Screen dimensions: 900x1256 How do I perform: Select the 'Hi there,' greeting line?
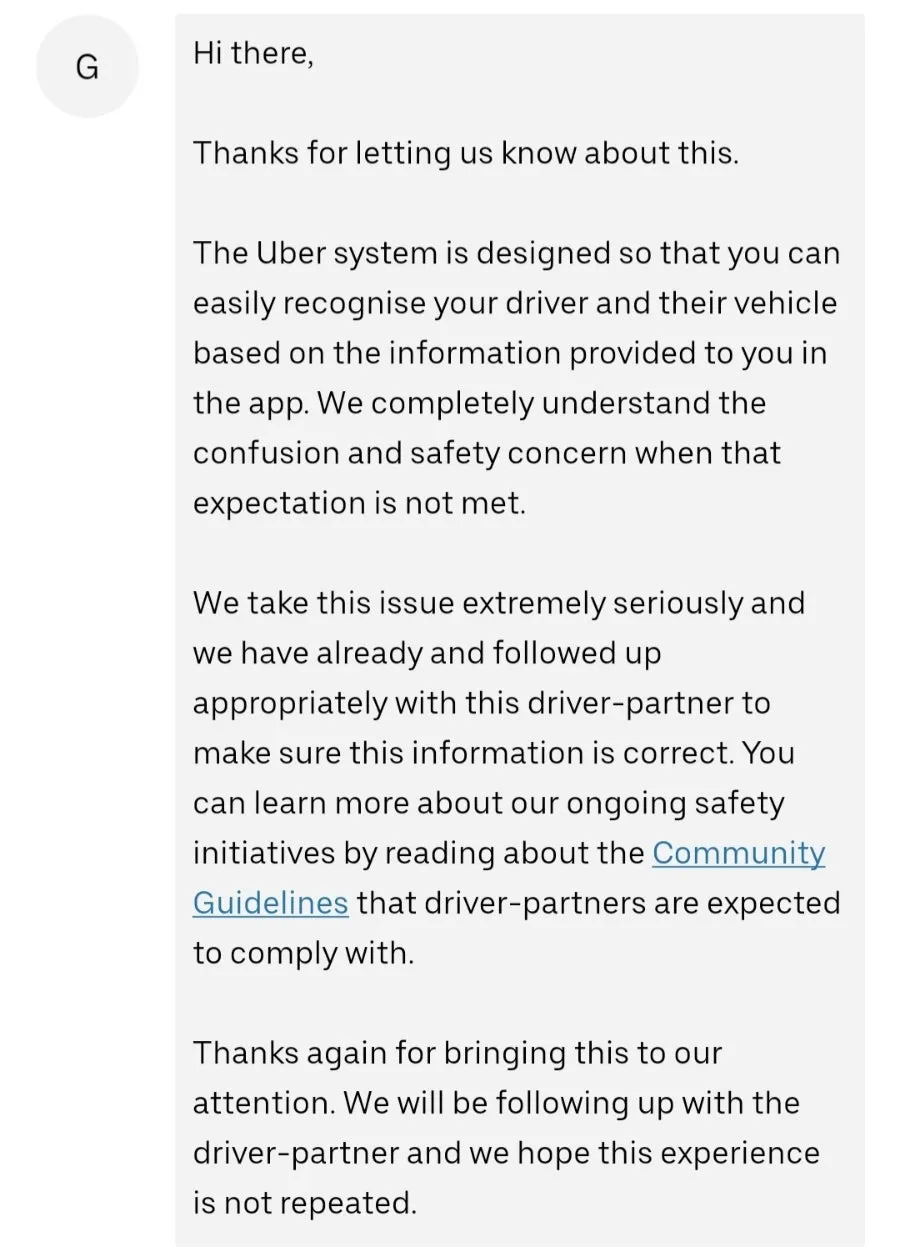253,54
